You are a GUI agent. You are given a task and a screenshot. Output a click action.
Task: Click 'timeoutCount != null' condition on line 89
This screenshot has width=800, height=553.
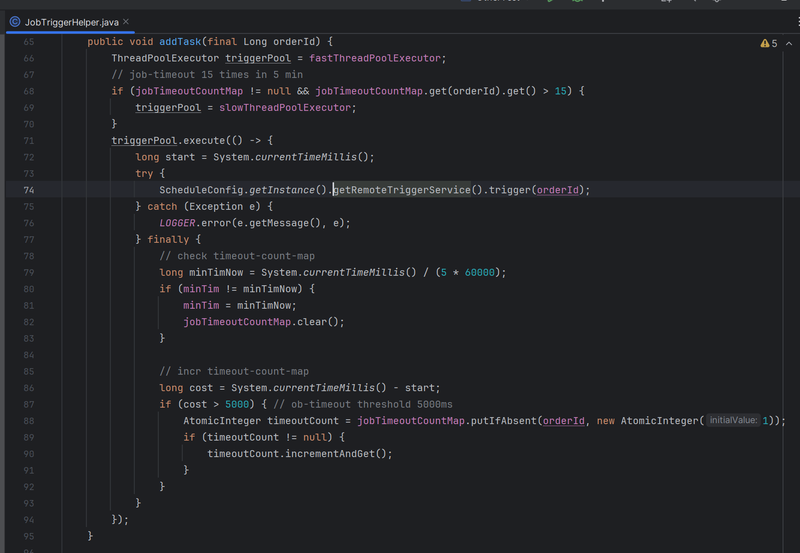[x=267, y=437]
